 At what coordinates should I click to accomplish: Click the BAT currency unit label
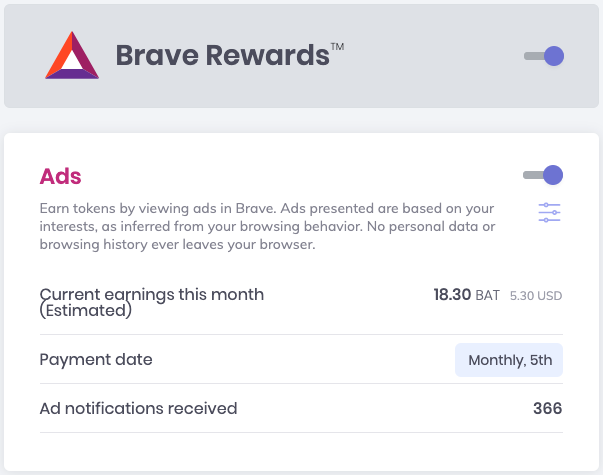pyautogui.click(x=488, y=295)
